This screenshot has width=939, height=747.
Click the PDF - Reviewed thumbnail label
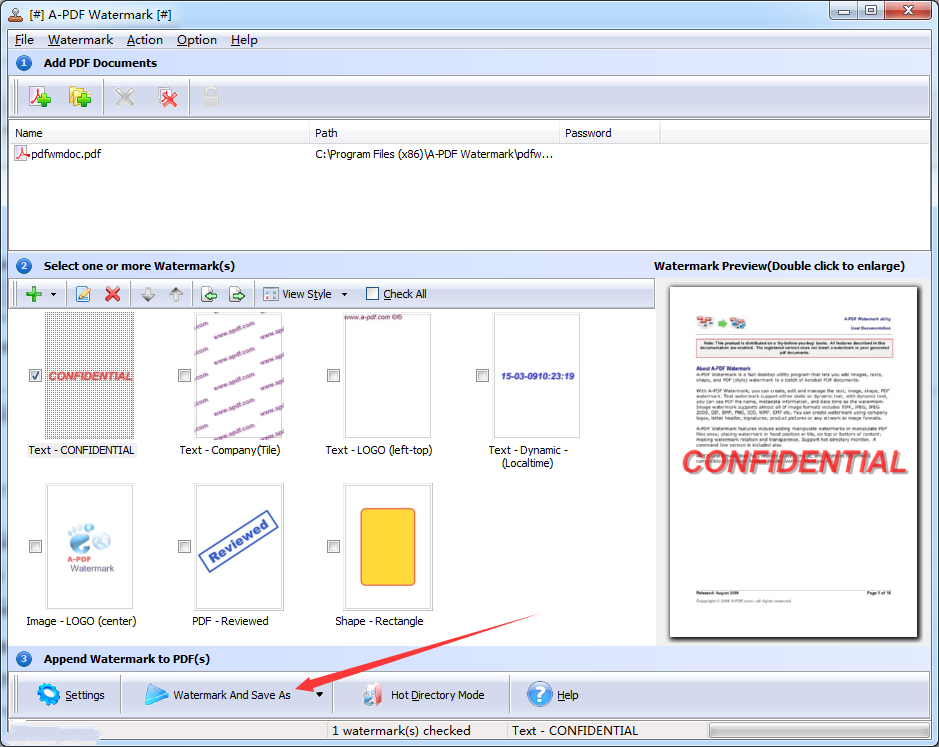[x=230, y=621]
